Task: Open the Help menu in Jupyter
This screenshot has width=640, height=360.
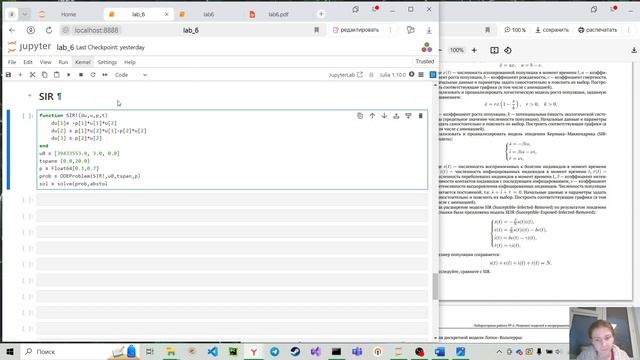Action: coord(130,62)
